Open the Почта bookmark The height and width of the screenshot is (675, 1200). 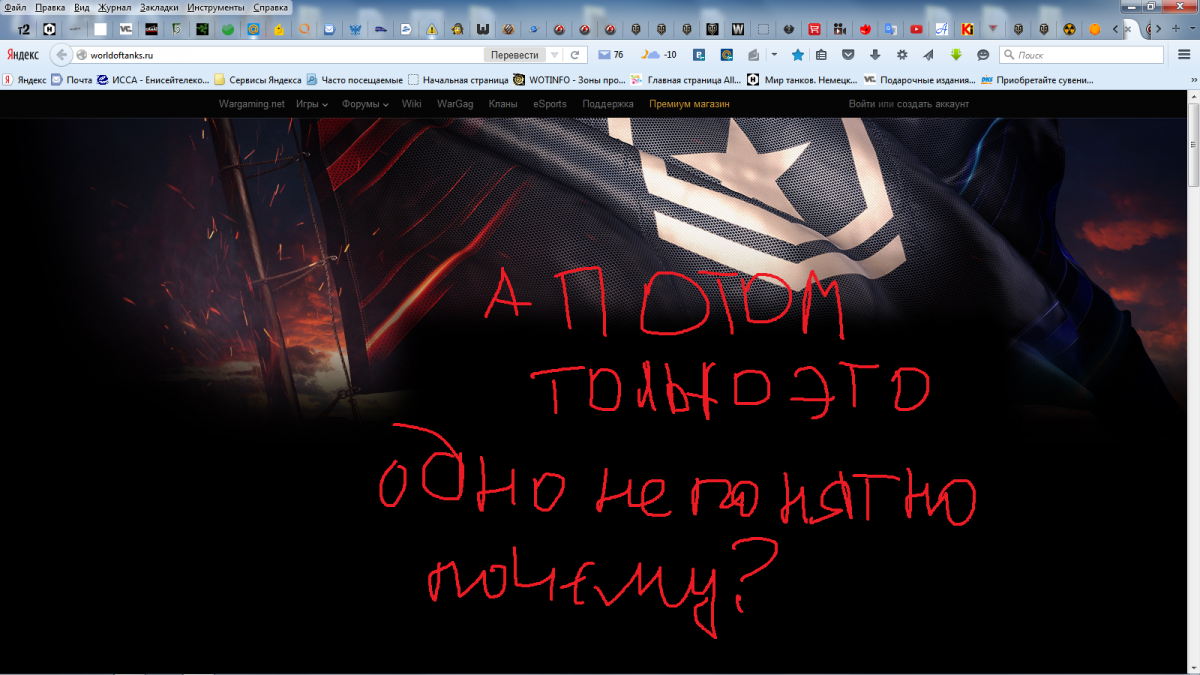(x=72, y=80)
